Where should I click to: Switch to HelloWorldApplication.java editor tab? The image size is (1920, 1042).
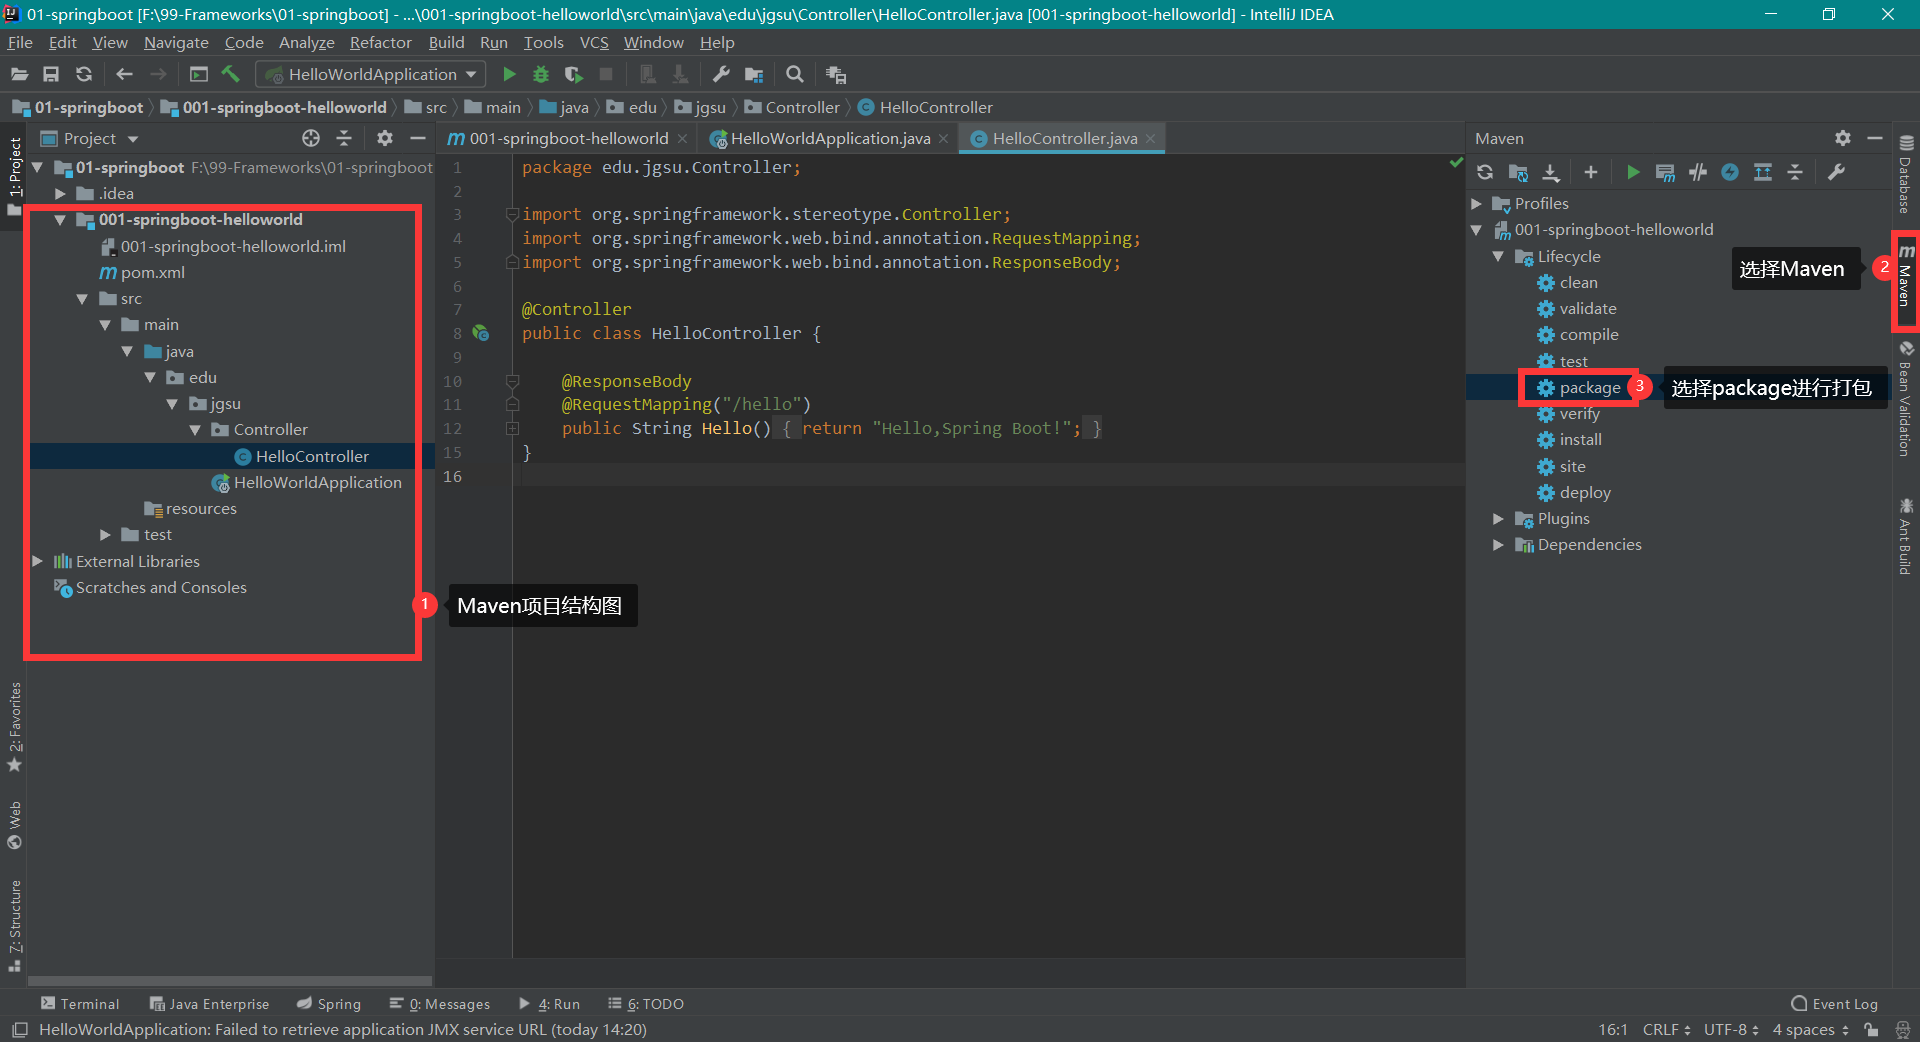coord(829,138)
